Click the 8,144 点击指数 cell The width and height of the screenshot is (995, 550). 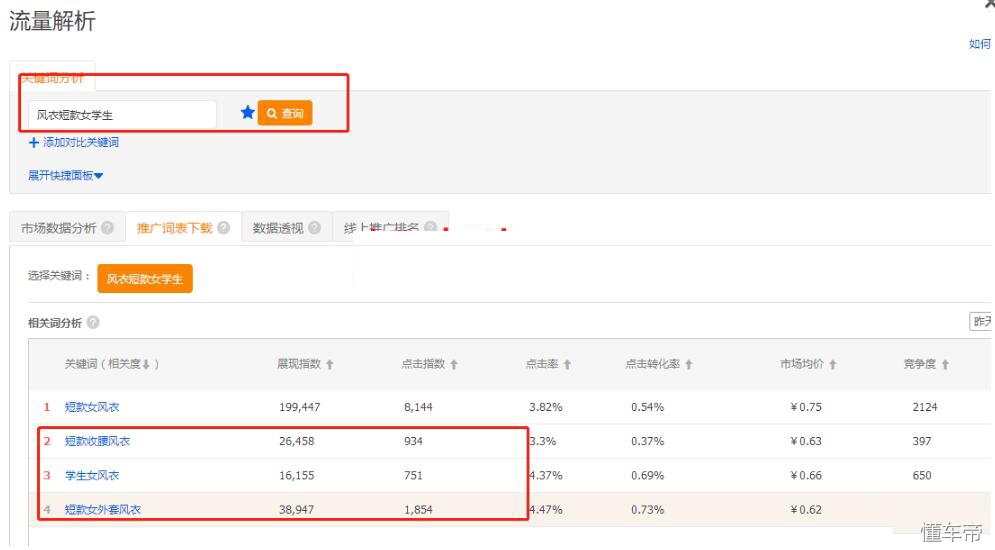(418, 407)
